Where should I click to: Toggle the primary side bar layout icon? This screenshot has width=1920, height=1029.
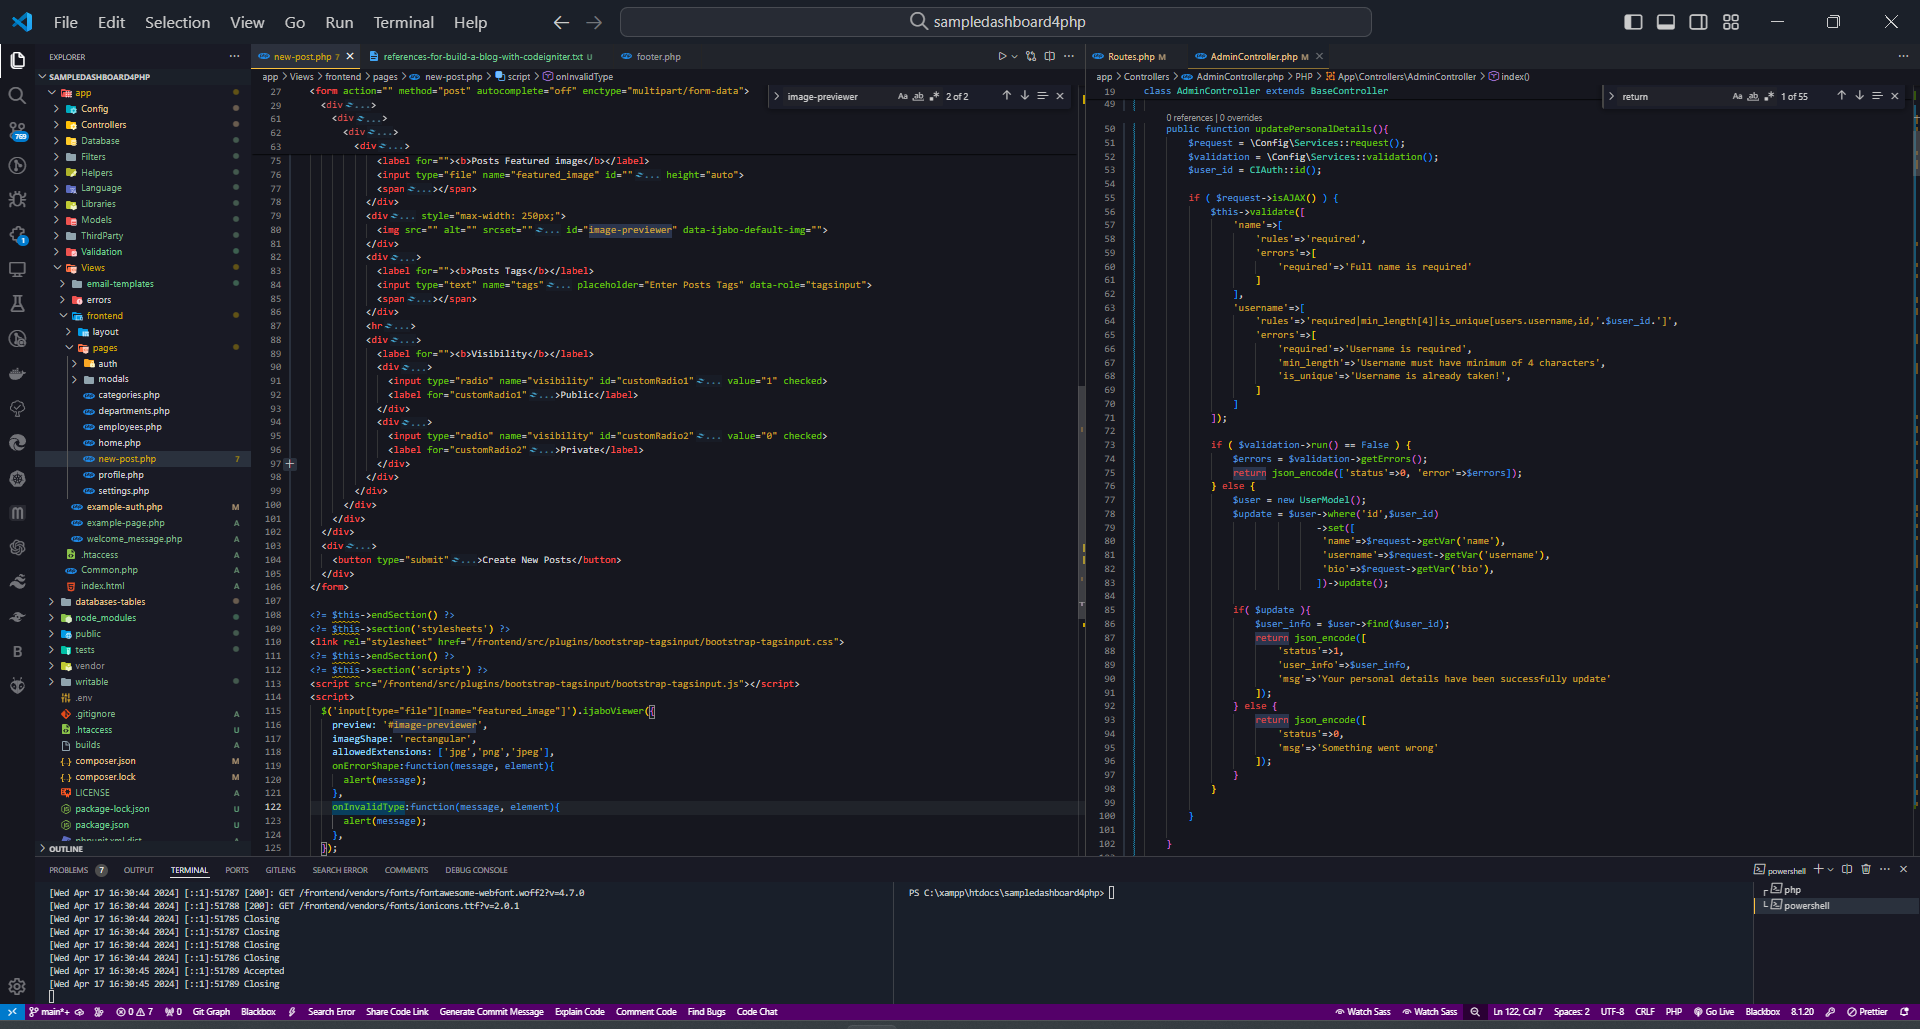click(1633, 22)
